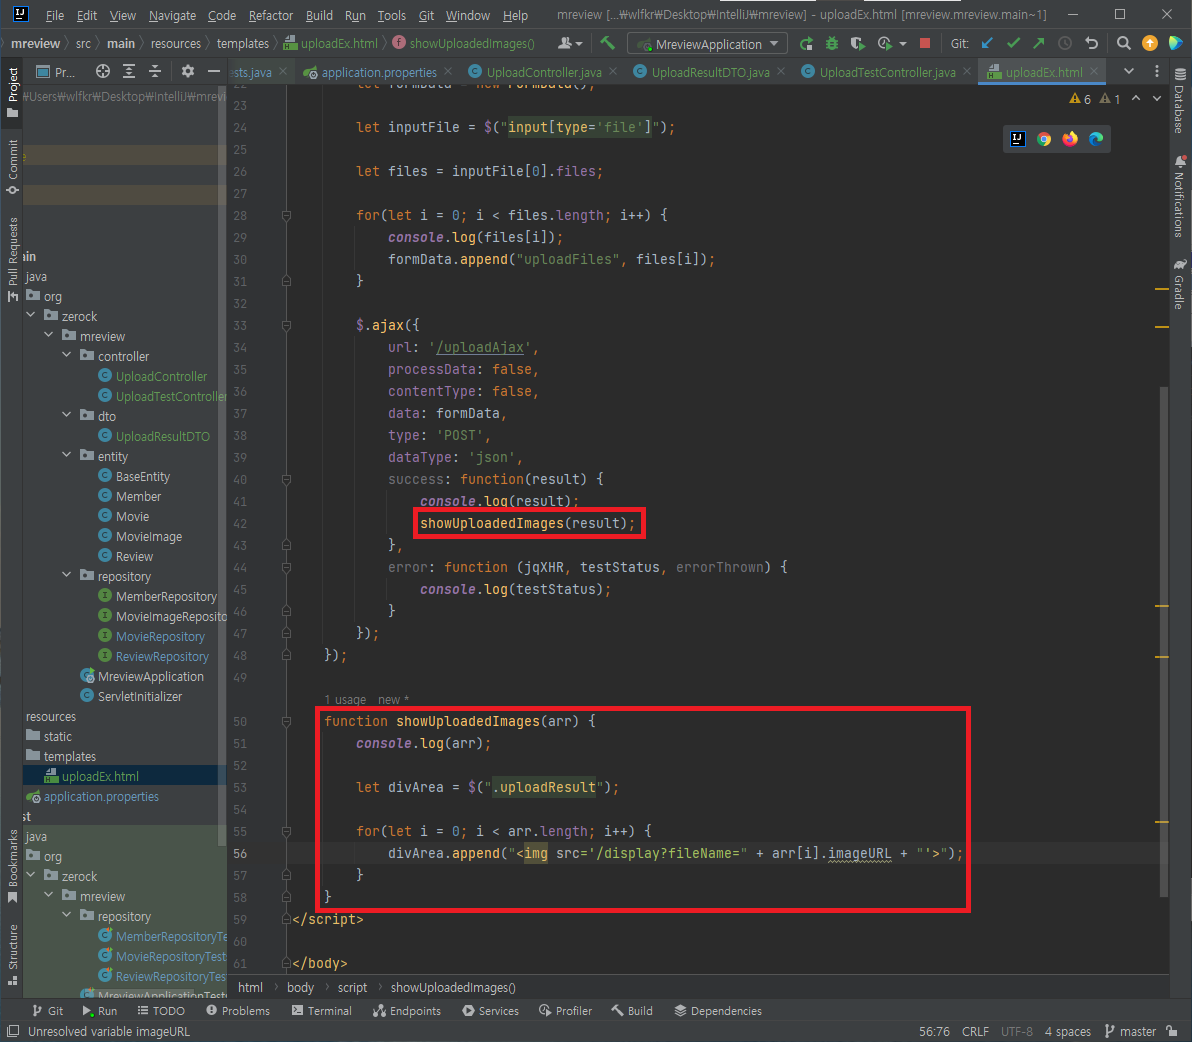
Task: Open the profiler options dropdown arrow
Action: 902,44
